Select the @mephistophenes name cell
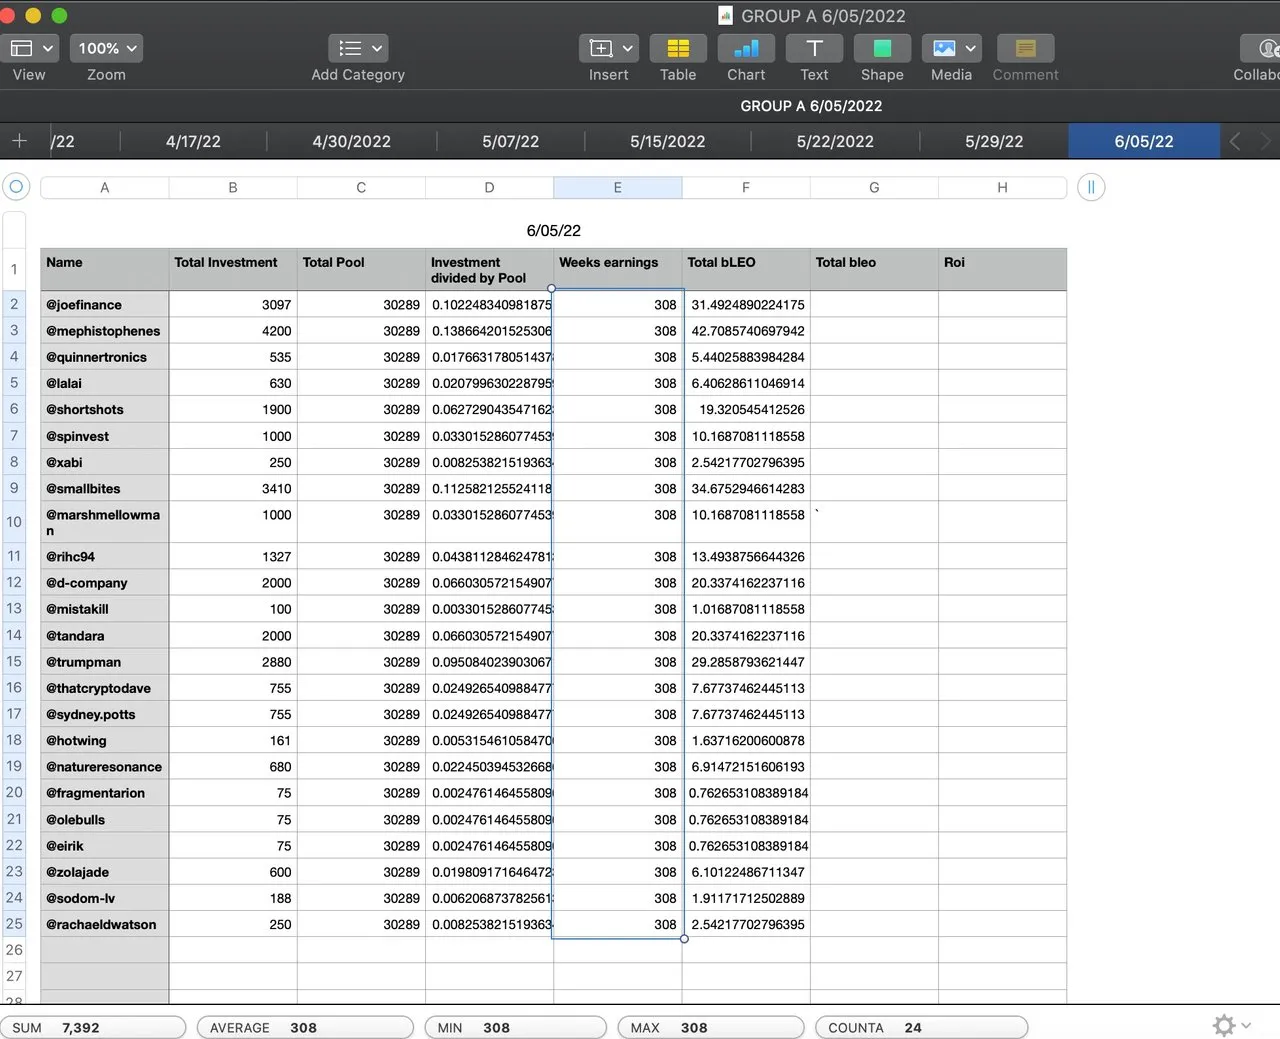 tap(104, 331)
